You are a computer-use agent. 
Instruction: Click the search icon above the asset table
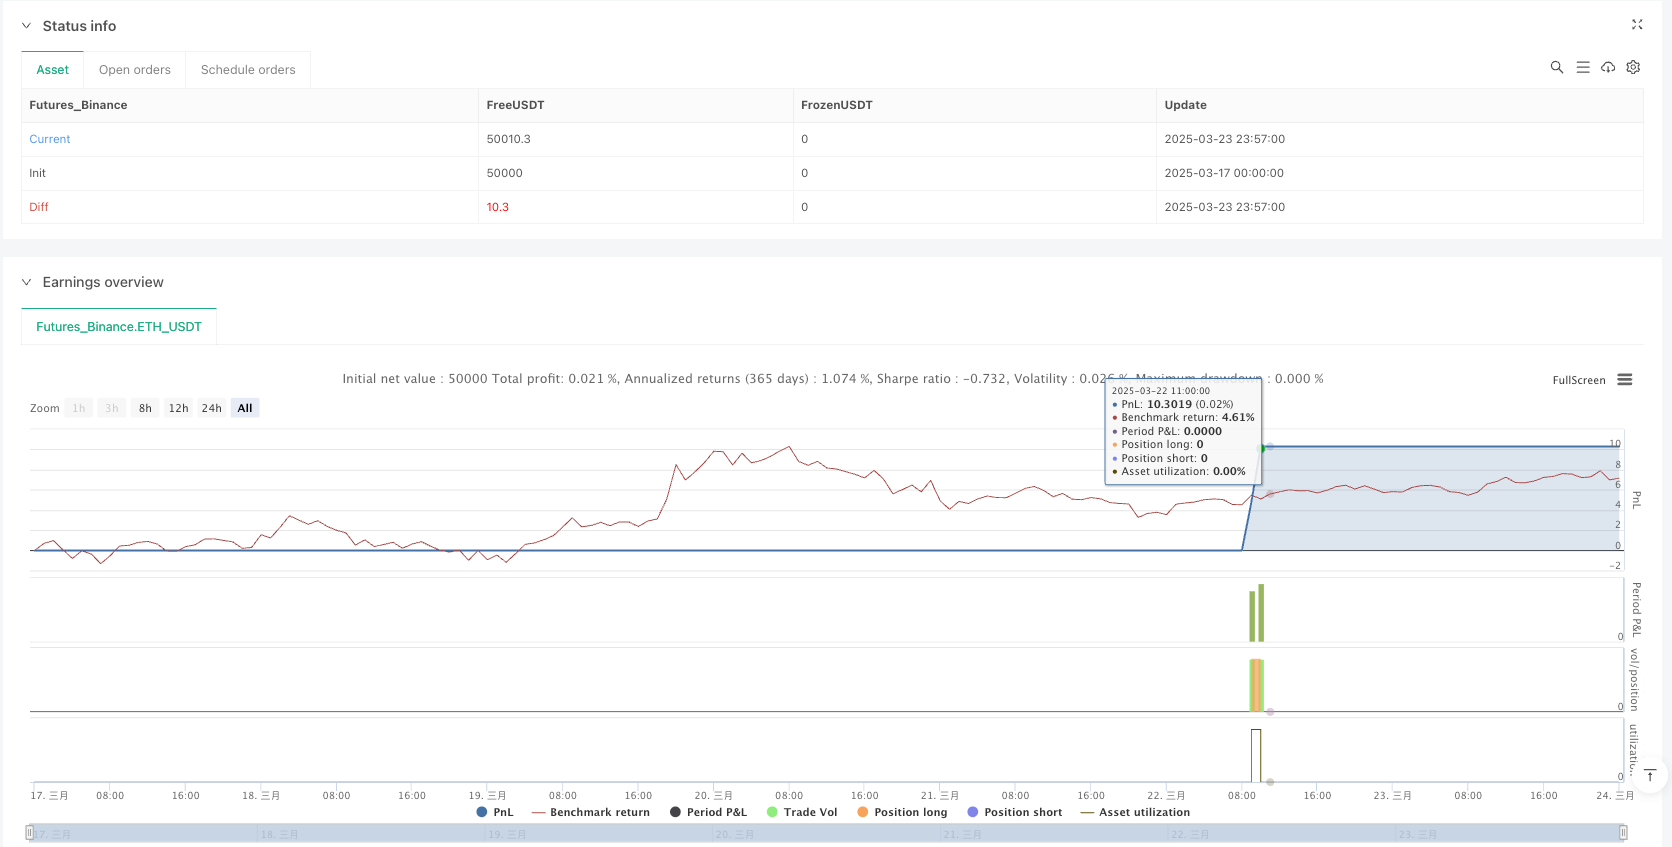pos(1556,67)
